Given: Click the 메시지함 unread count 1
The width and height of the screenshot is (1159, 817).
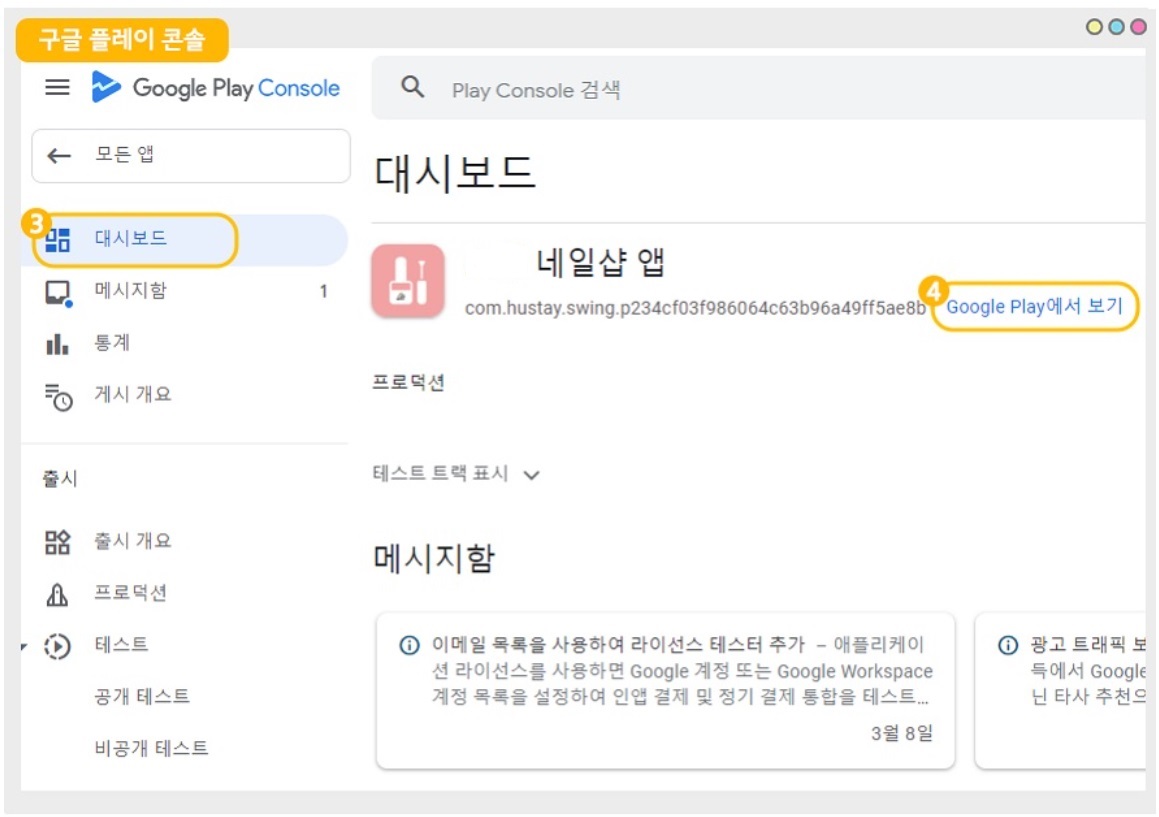Looking at the screenshot, I should [x=324, y=291].
